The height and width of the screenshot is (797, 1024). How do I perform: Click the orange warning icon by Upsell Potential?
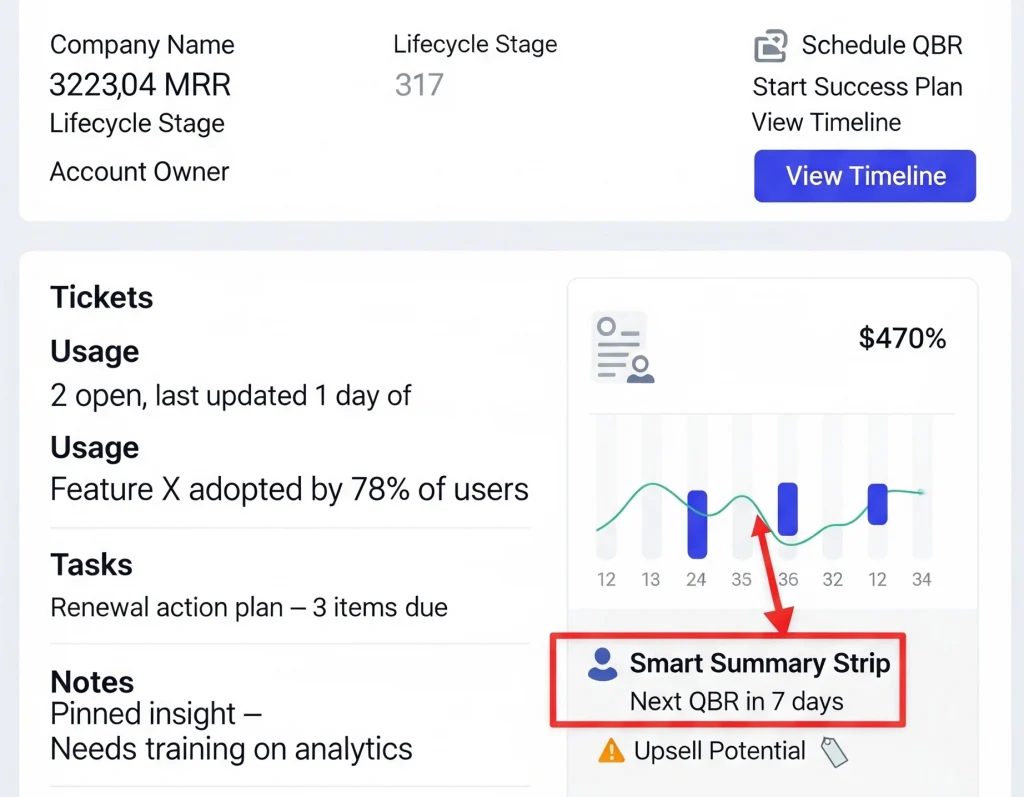611,751
